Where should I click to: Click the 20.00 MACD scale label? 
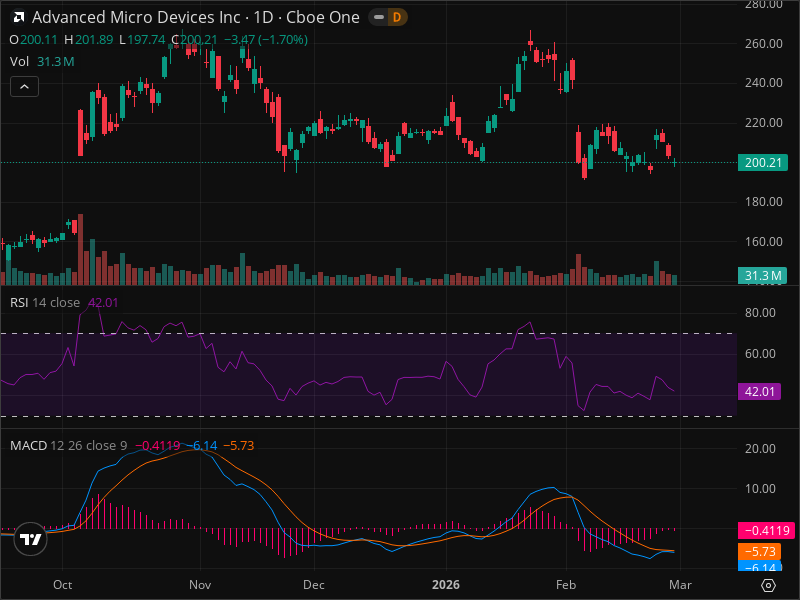click(760, 448)
